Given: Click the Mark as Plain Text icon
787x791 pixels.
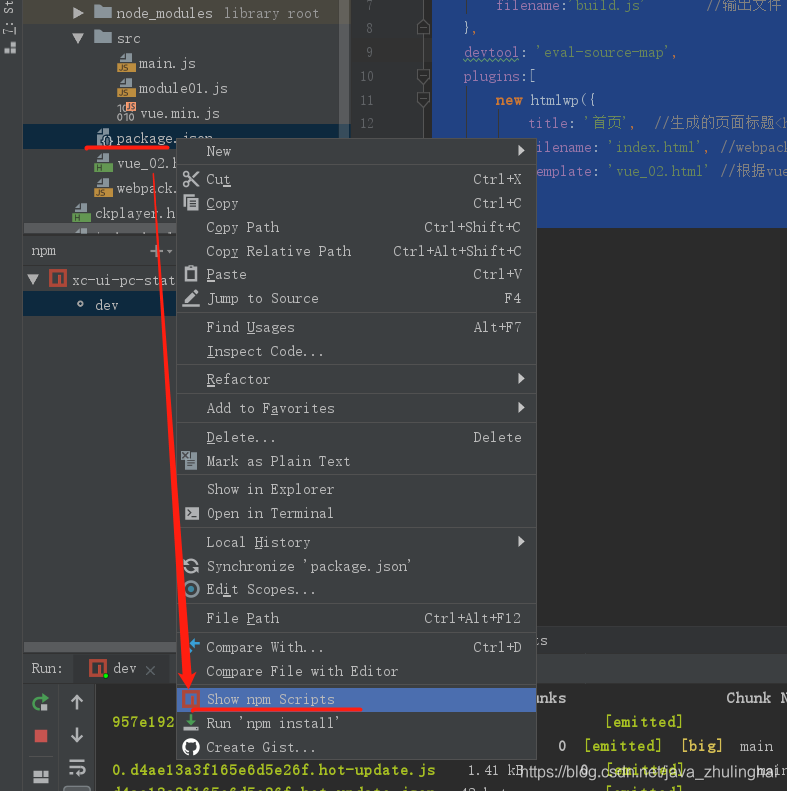Looking at the screenshot, I should [x=190, y=461].
